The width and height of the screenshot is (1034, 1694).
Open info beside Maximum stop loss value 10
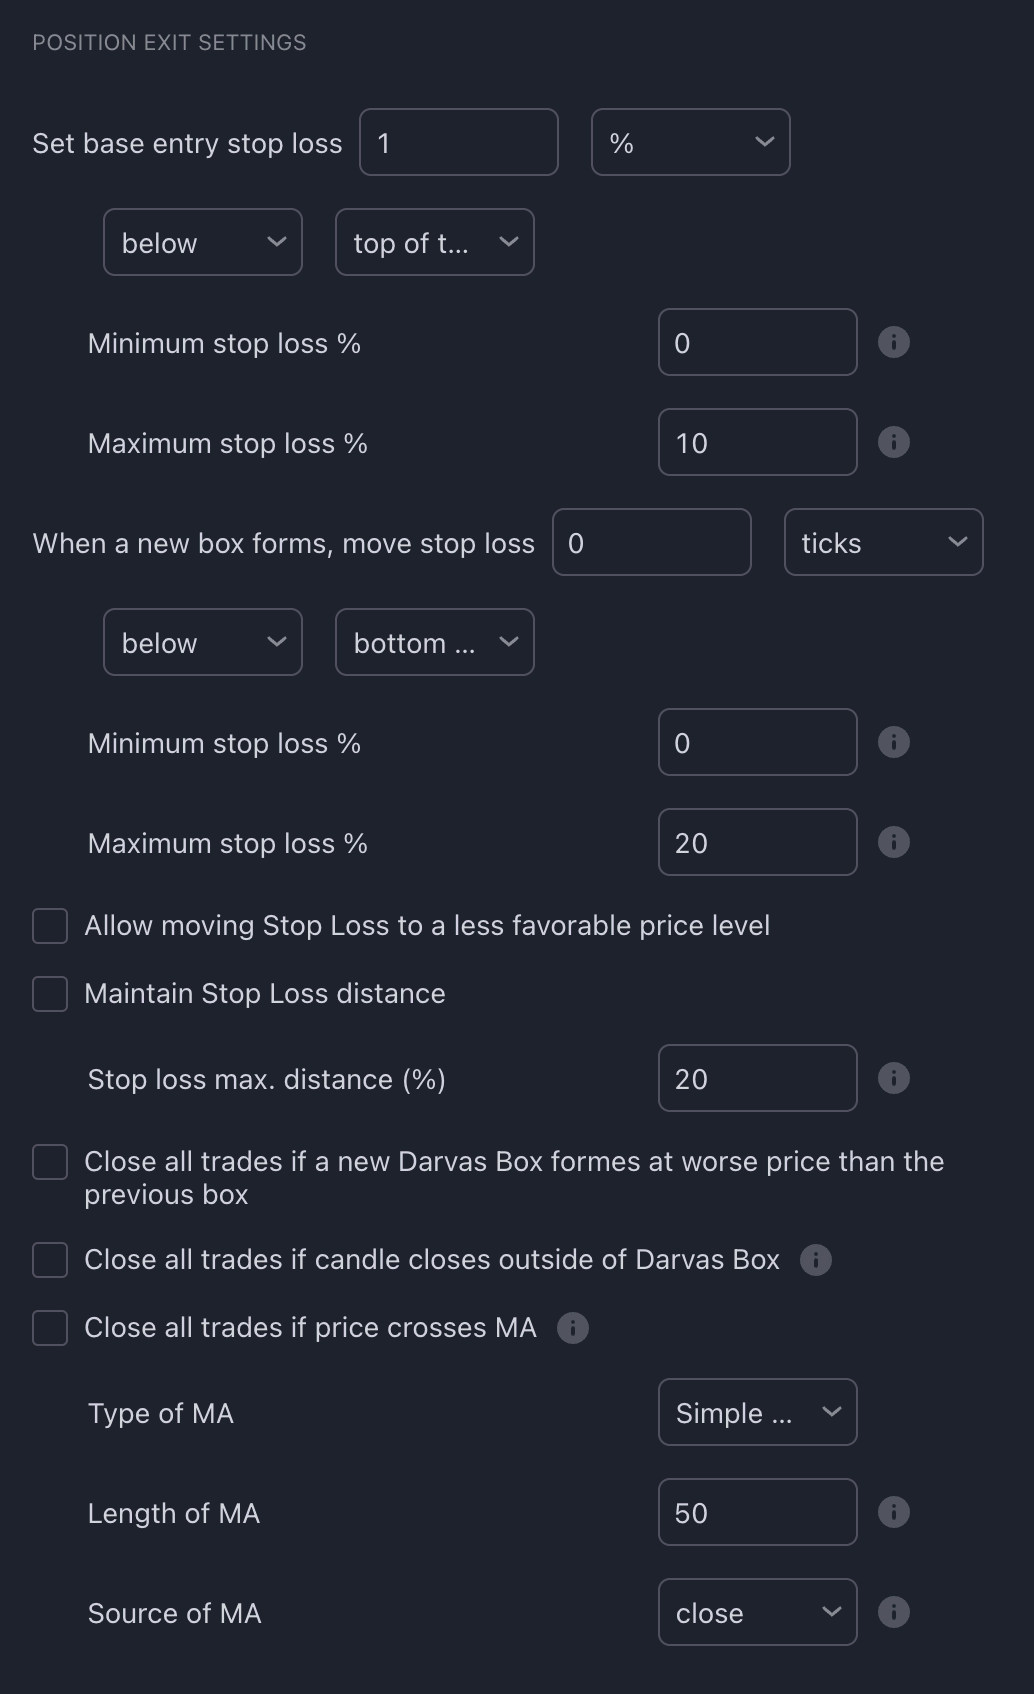tap(893, 442)
